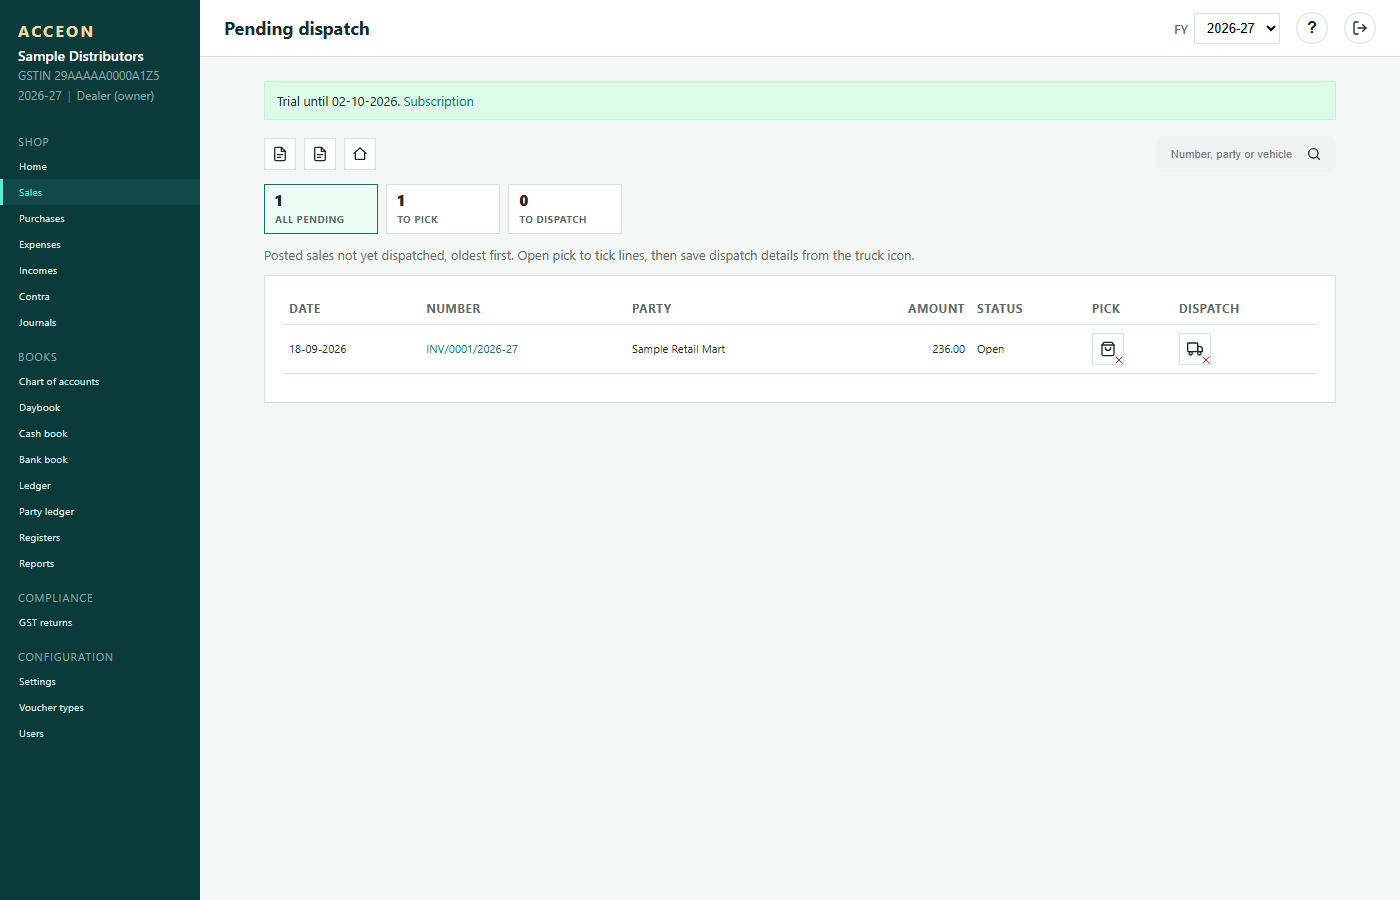
Task: Open the Ledger page in the sidebar
Action: [100, 486]
